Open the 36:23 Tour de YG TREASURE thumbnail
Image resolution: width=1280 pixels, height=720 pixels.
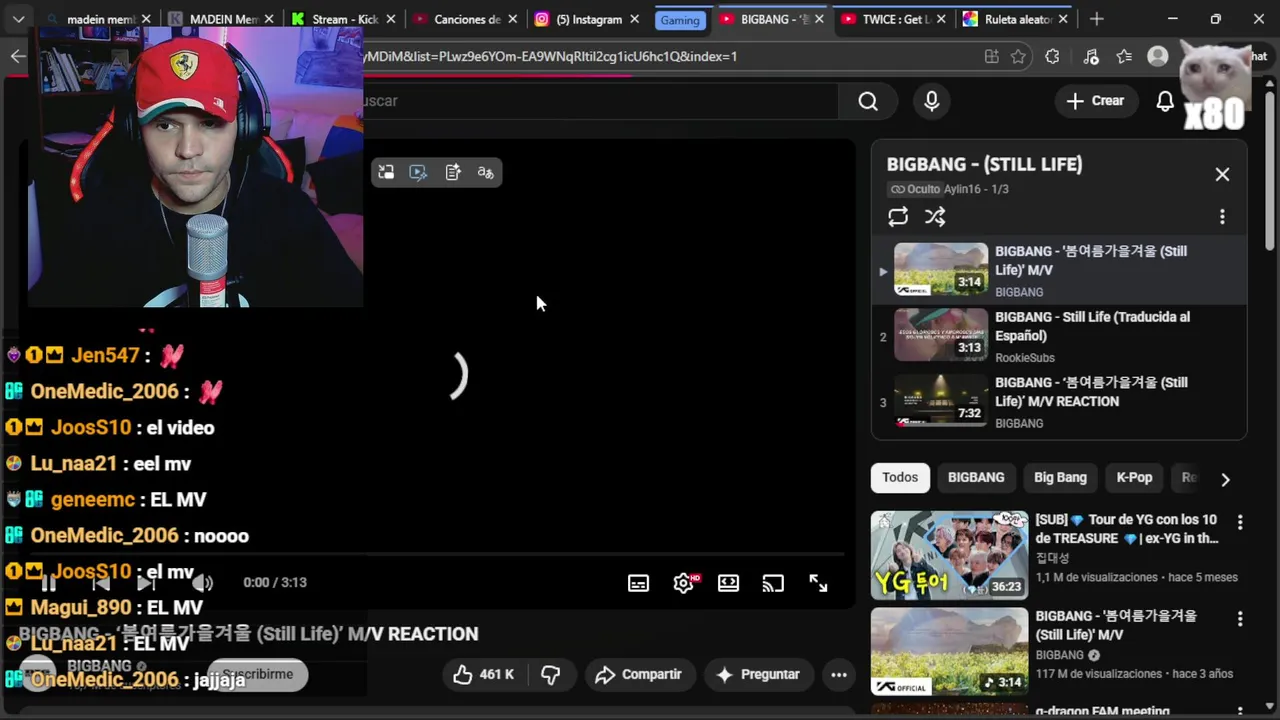(x=949, y=555)
